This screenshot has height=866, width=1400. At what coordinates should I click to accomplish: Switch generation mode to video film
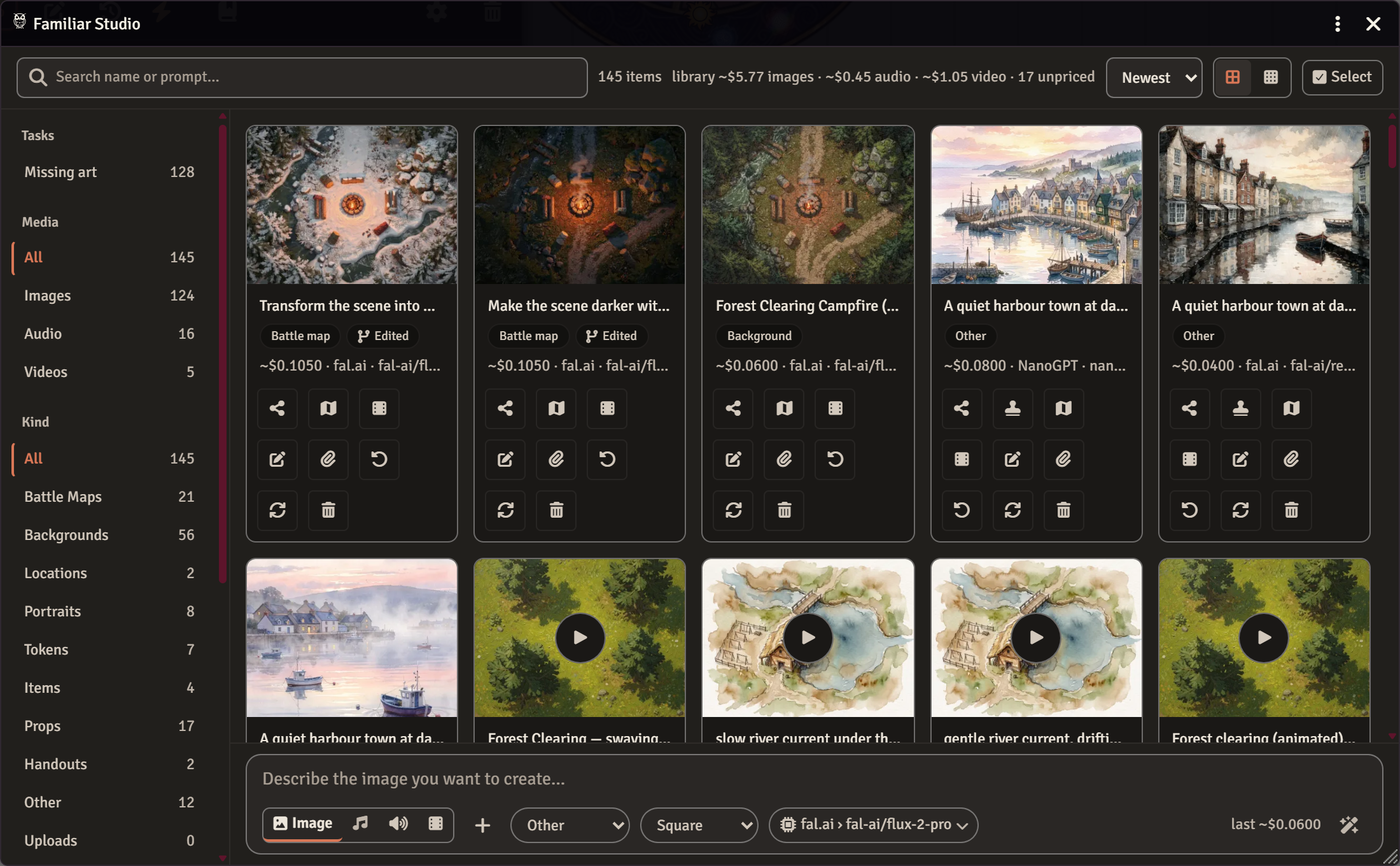tap(435, 824)
